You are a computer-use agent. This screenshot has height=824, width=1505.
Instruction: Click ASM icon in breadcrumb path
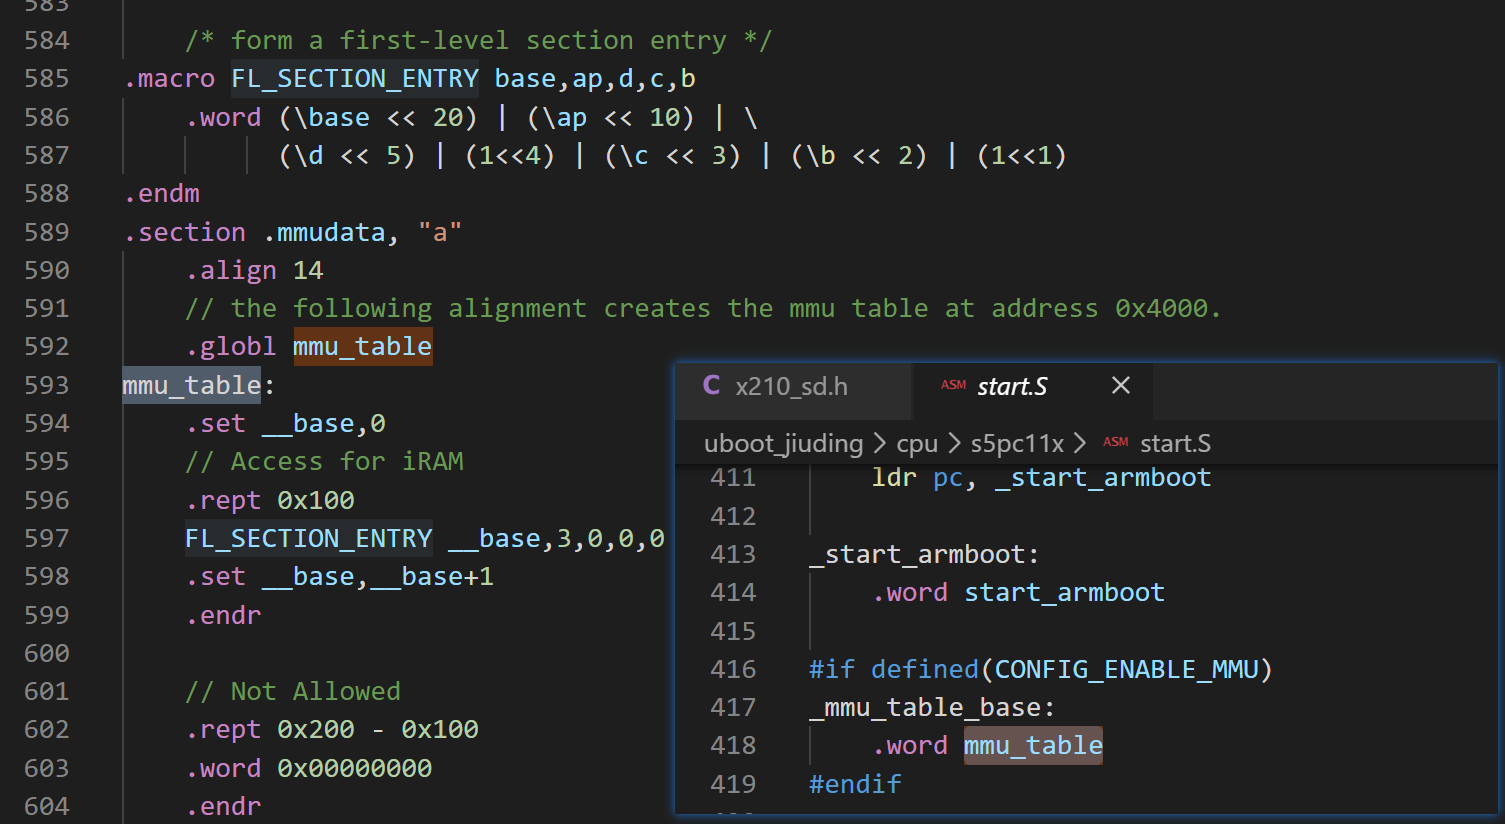(x=1116, y=442)
